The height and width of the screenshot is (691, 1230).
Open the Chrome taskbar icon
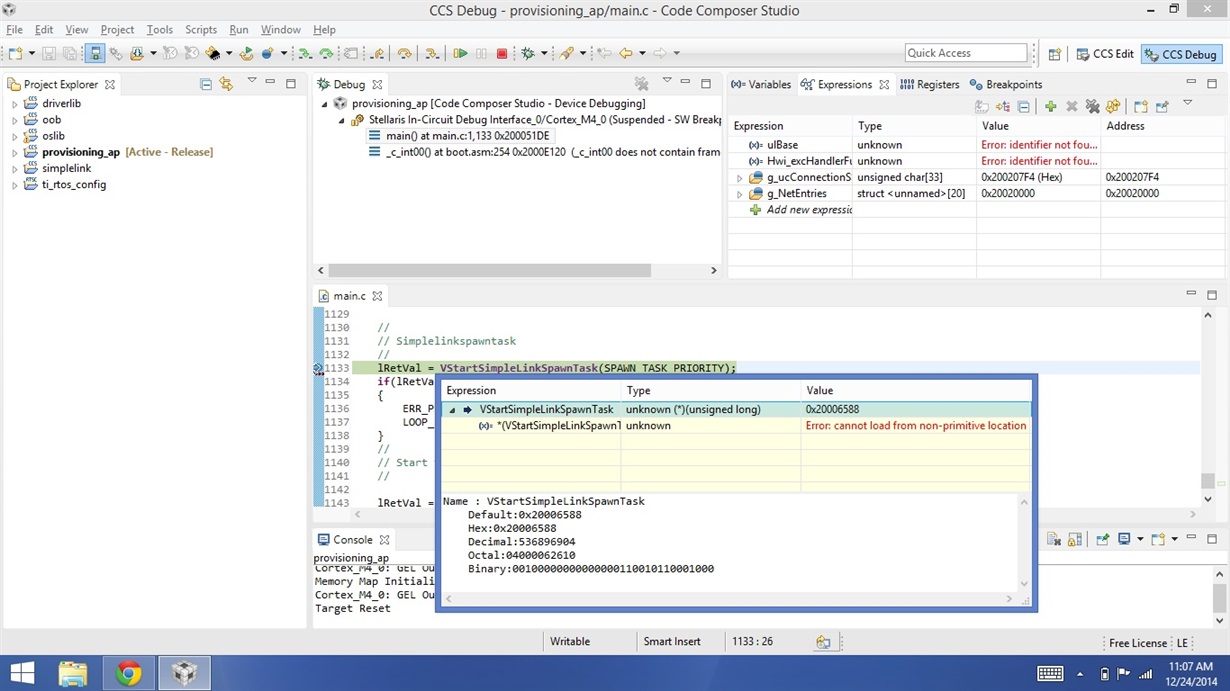[x=128, y=673]
